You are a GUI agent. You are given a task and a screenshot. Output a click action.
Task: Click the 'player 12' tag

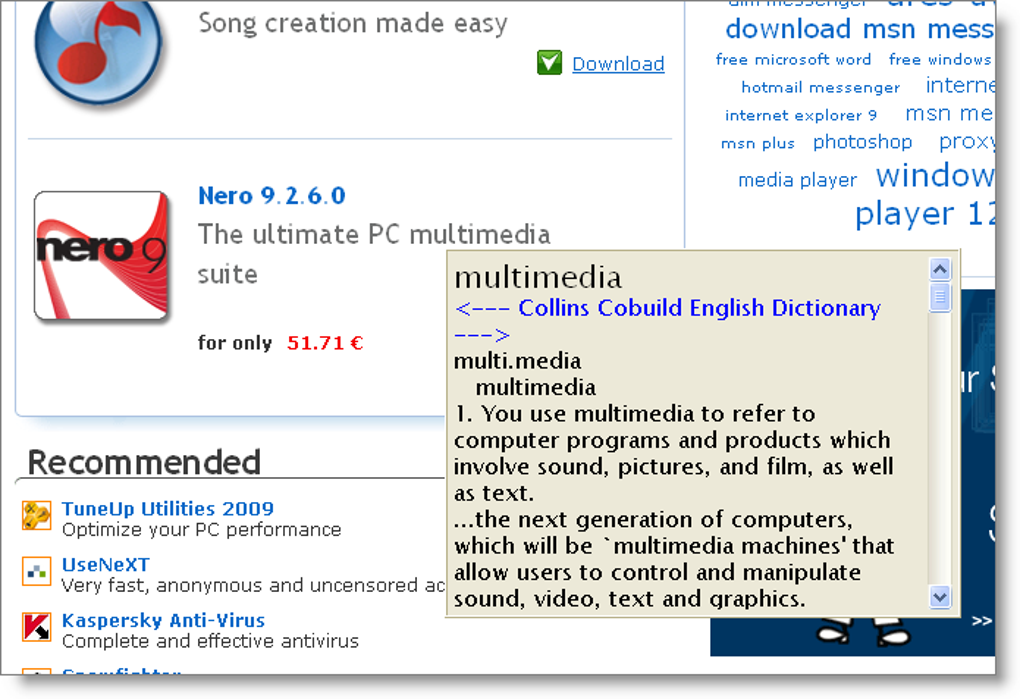[x=924, y=215]
